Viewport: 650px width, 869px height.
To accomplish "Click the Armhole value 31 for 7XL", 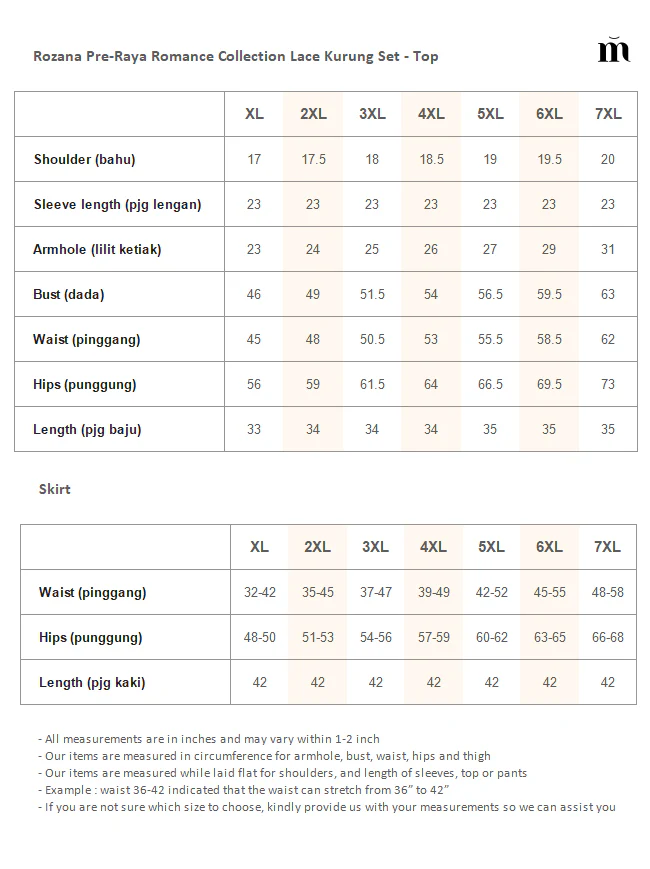I will pos(608,249).
